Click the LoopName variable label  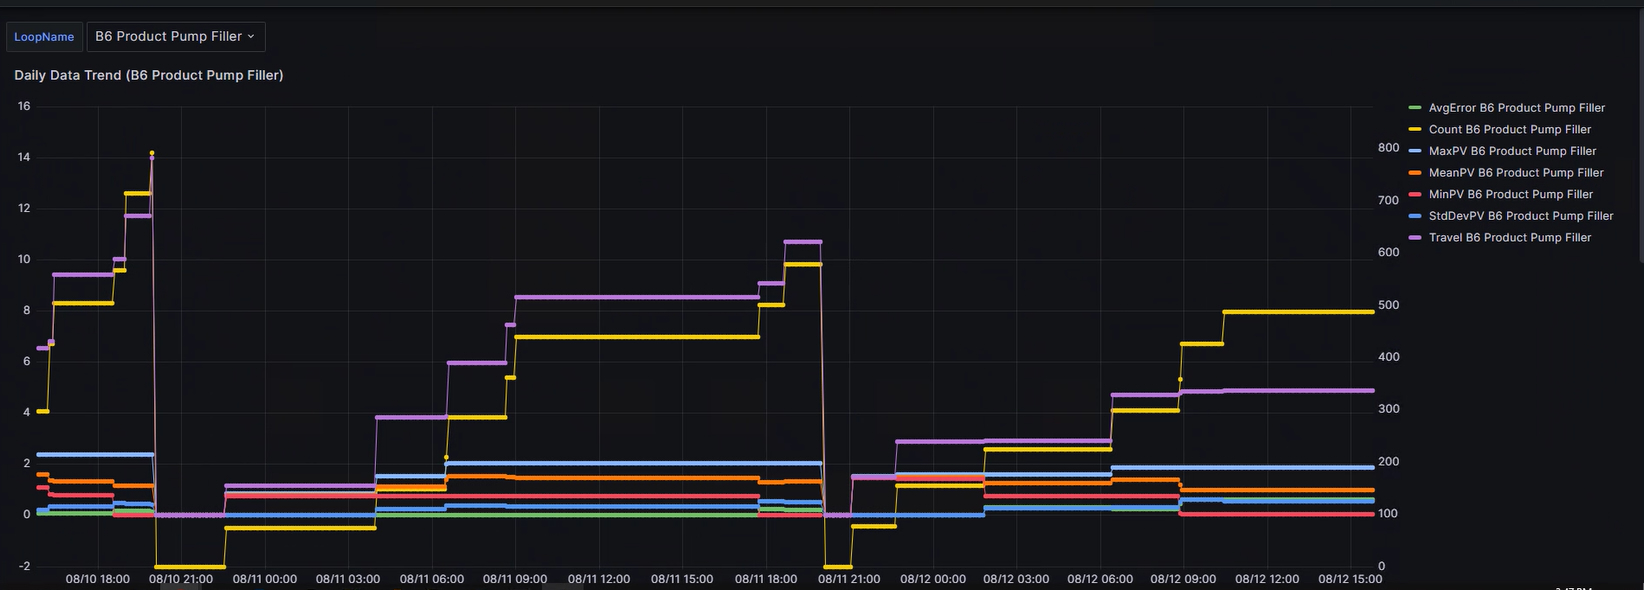44,37
